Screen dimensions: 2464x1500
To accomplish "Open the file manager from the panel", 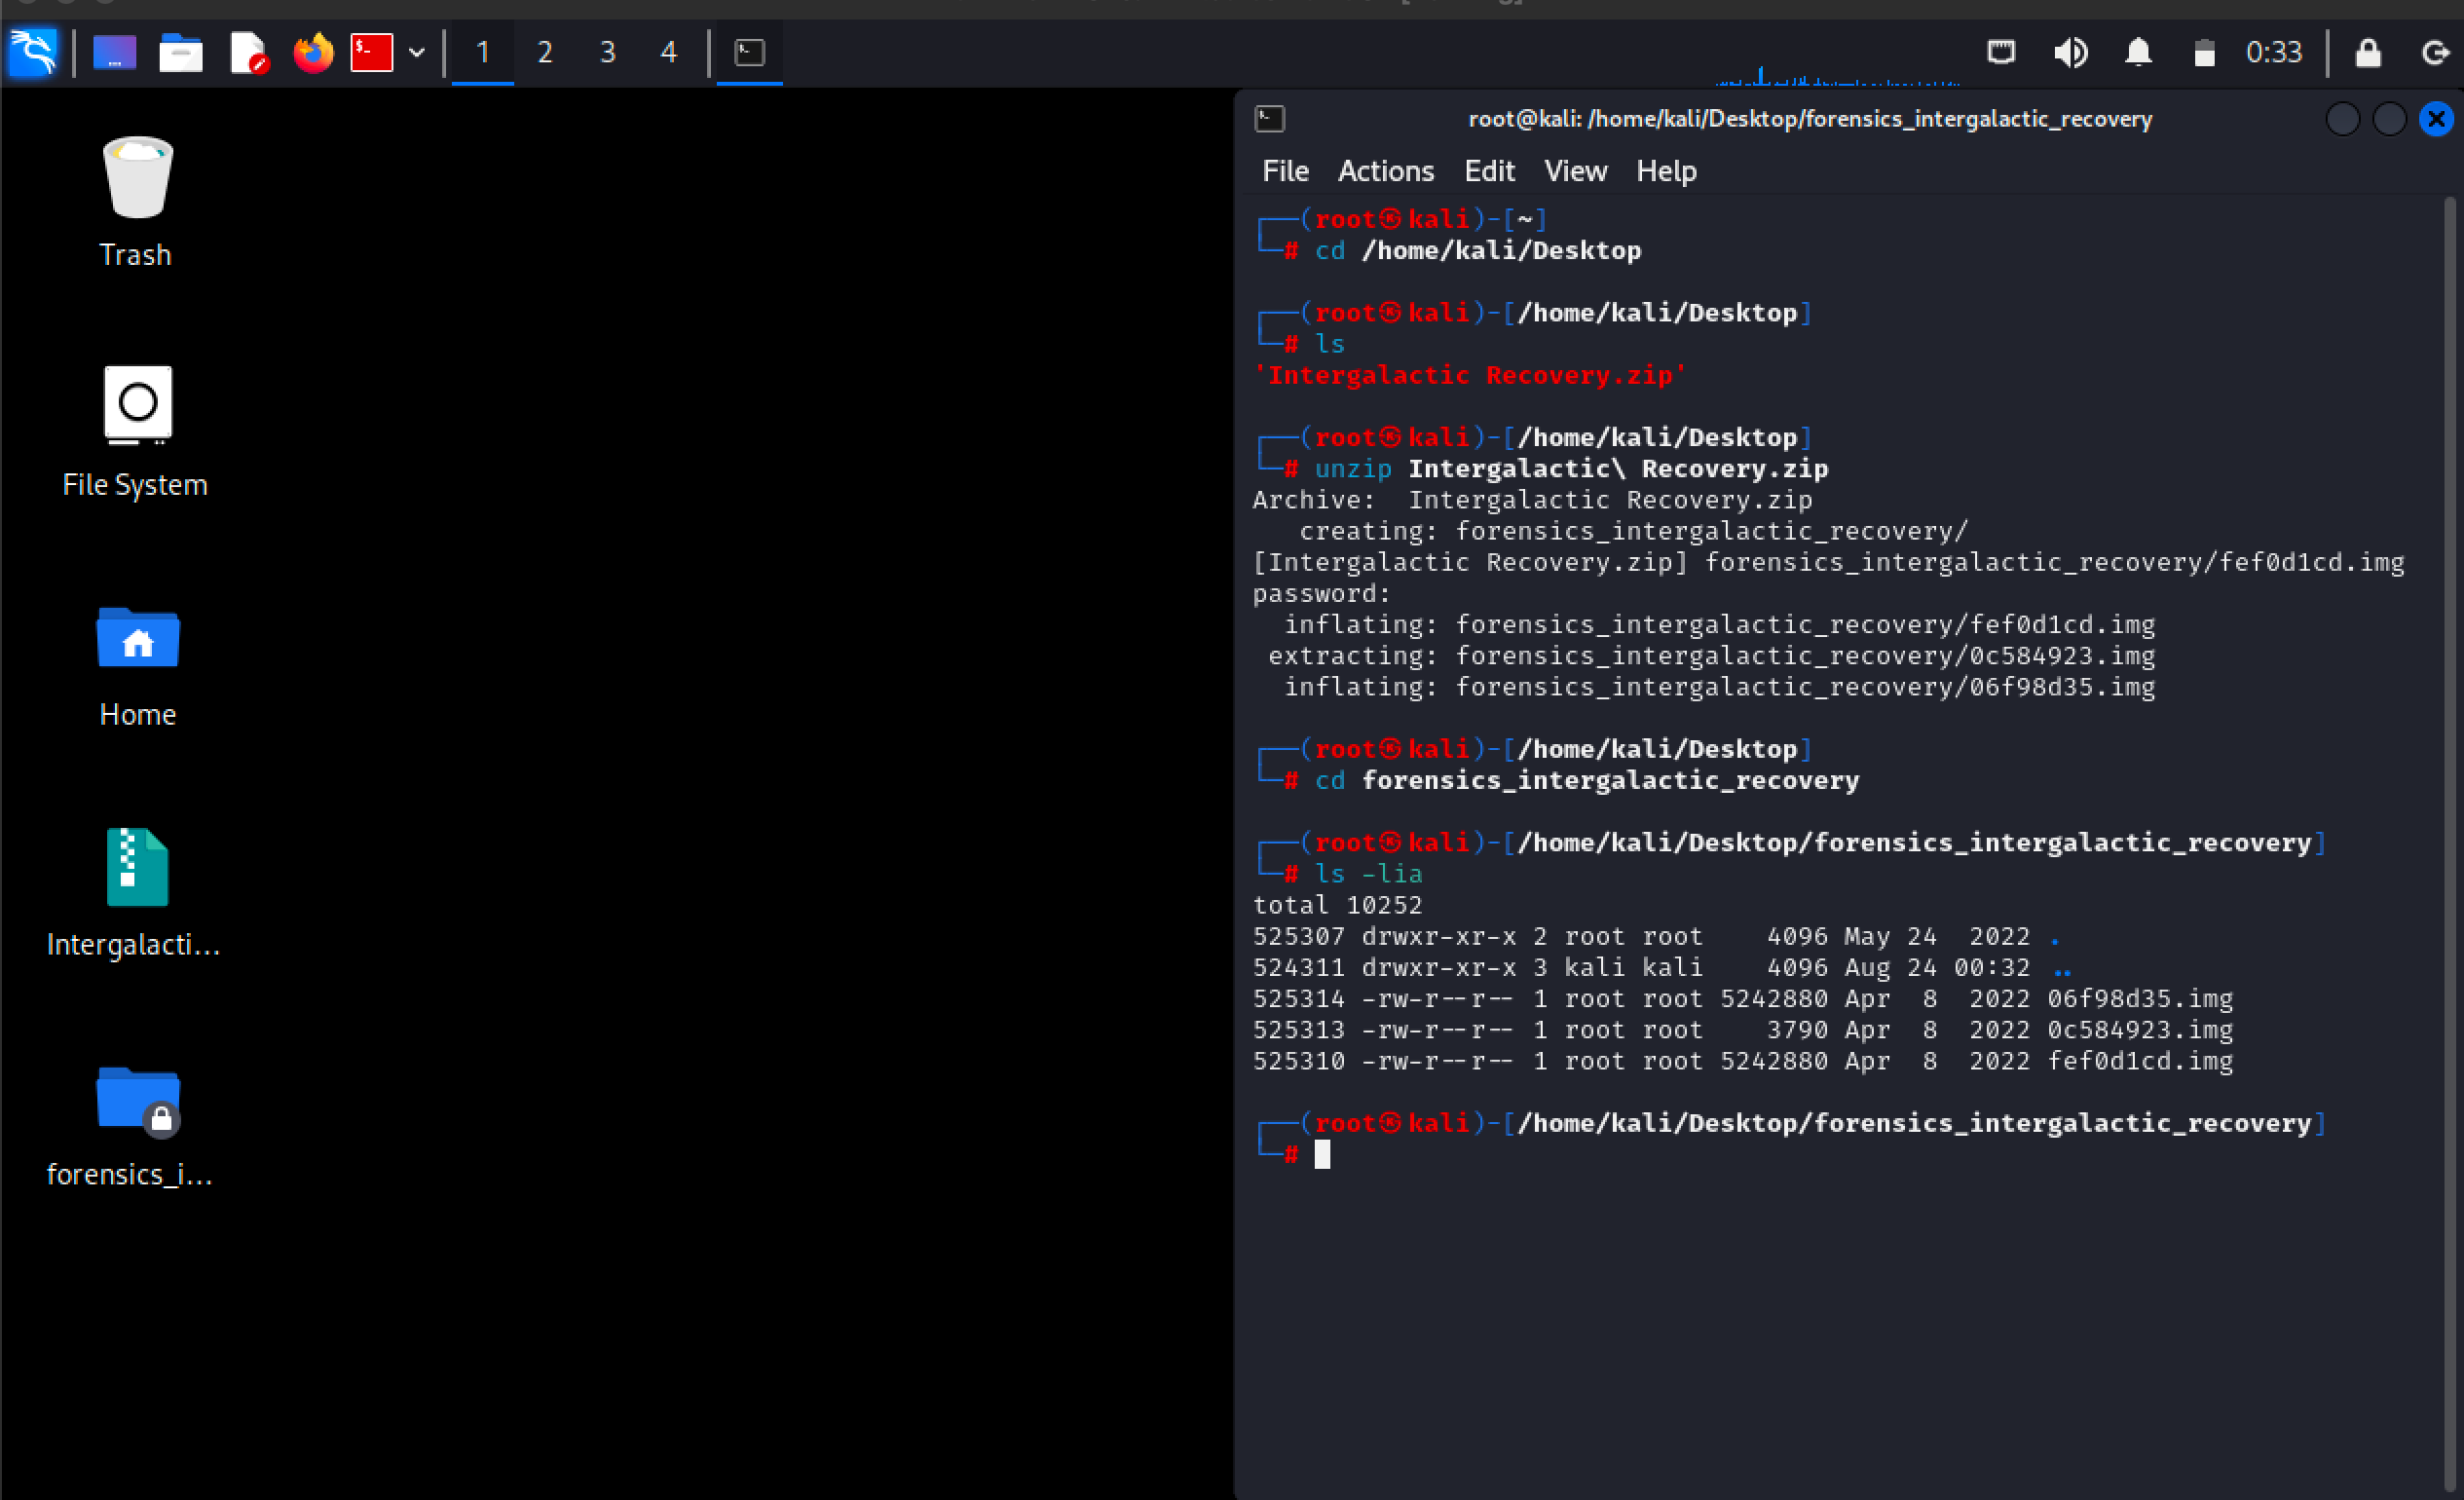I will (x=181, y=52).
